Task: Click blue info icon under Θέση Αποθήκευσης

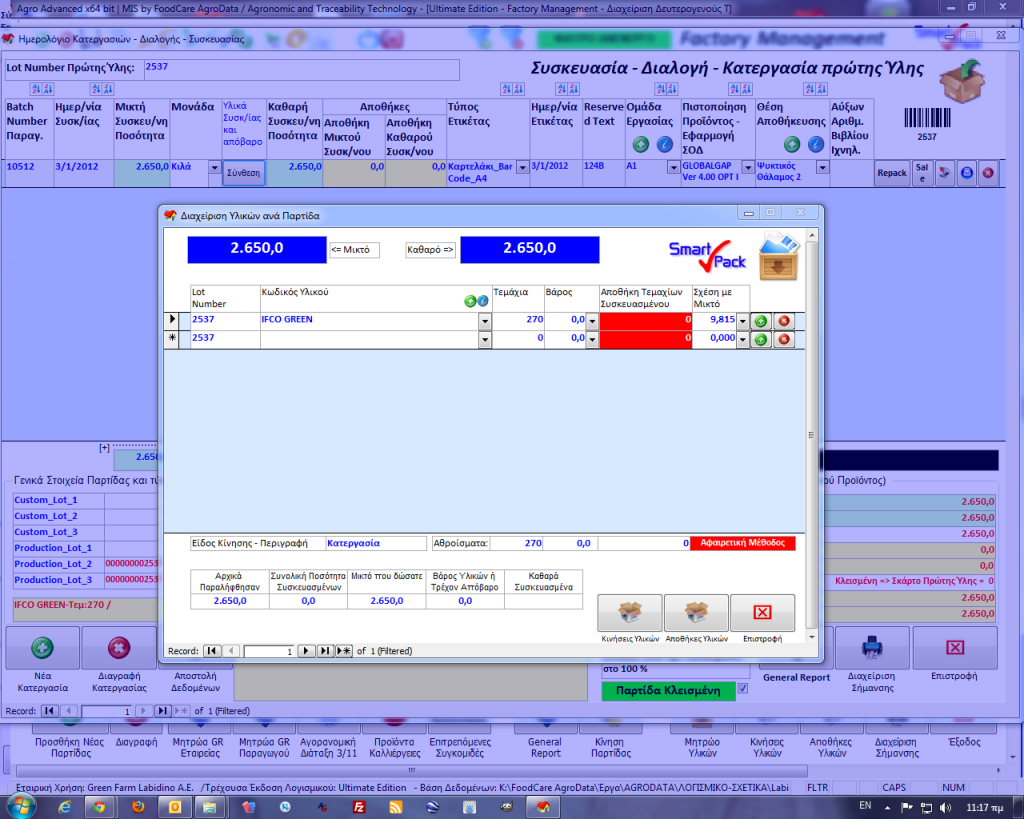Action: pos(816,144)
